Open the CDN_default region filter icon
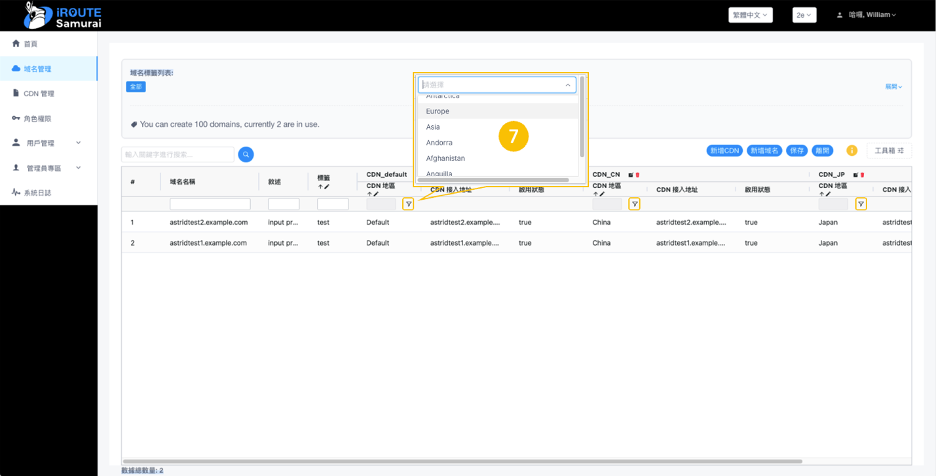Screen dimensions: 936x476 [x=408, y=204]
